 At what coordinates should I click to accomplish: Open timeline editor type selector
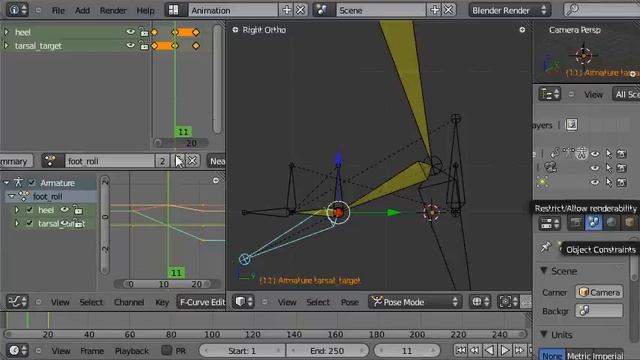pos(17,350)
